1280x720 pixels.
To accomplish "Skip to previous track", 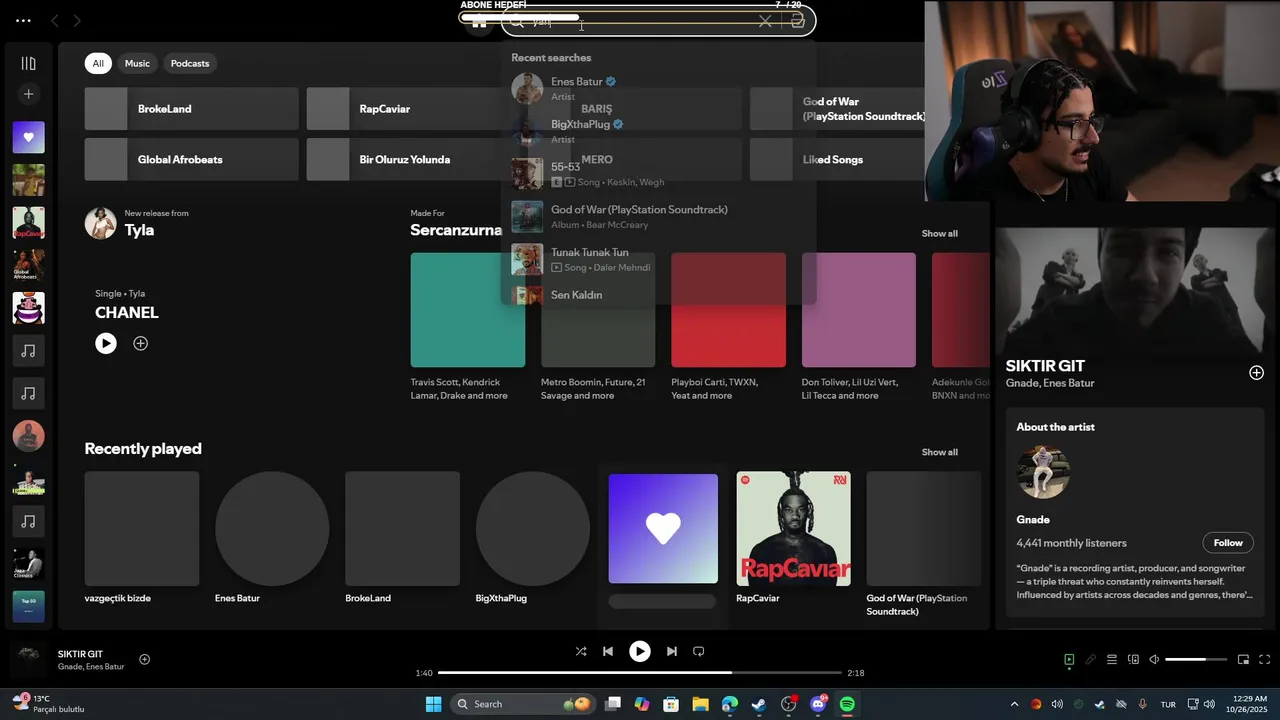I will click(x=607, y=651).
